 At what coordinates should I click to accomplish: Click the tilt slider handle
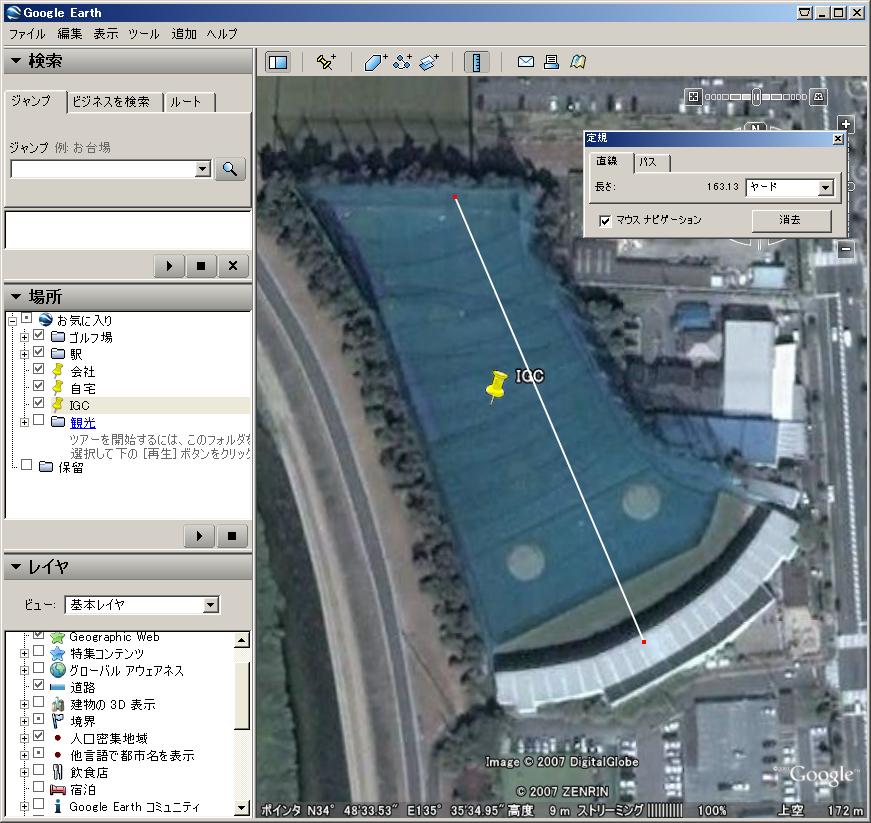click(x=756, y=97)
